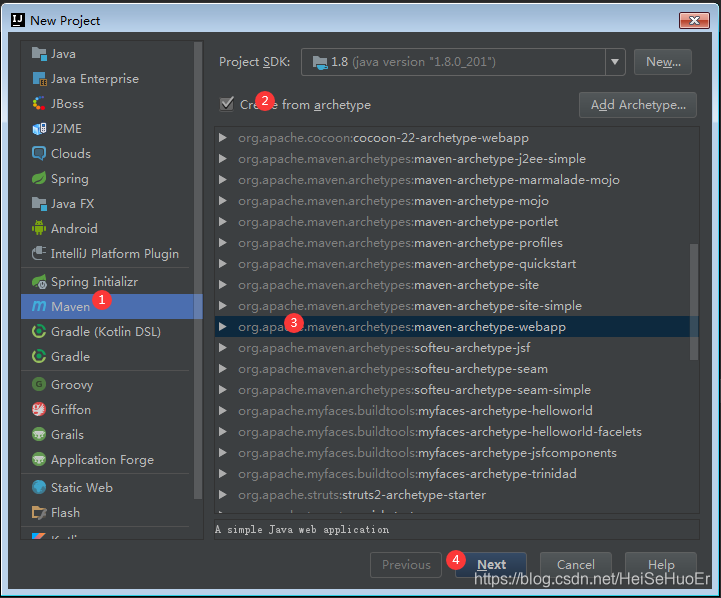Select the Spring Initializr icon
The width and height of the screenshot is (721, 598).
39,281
